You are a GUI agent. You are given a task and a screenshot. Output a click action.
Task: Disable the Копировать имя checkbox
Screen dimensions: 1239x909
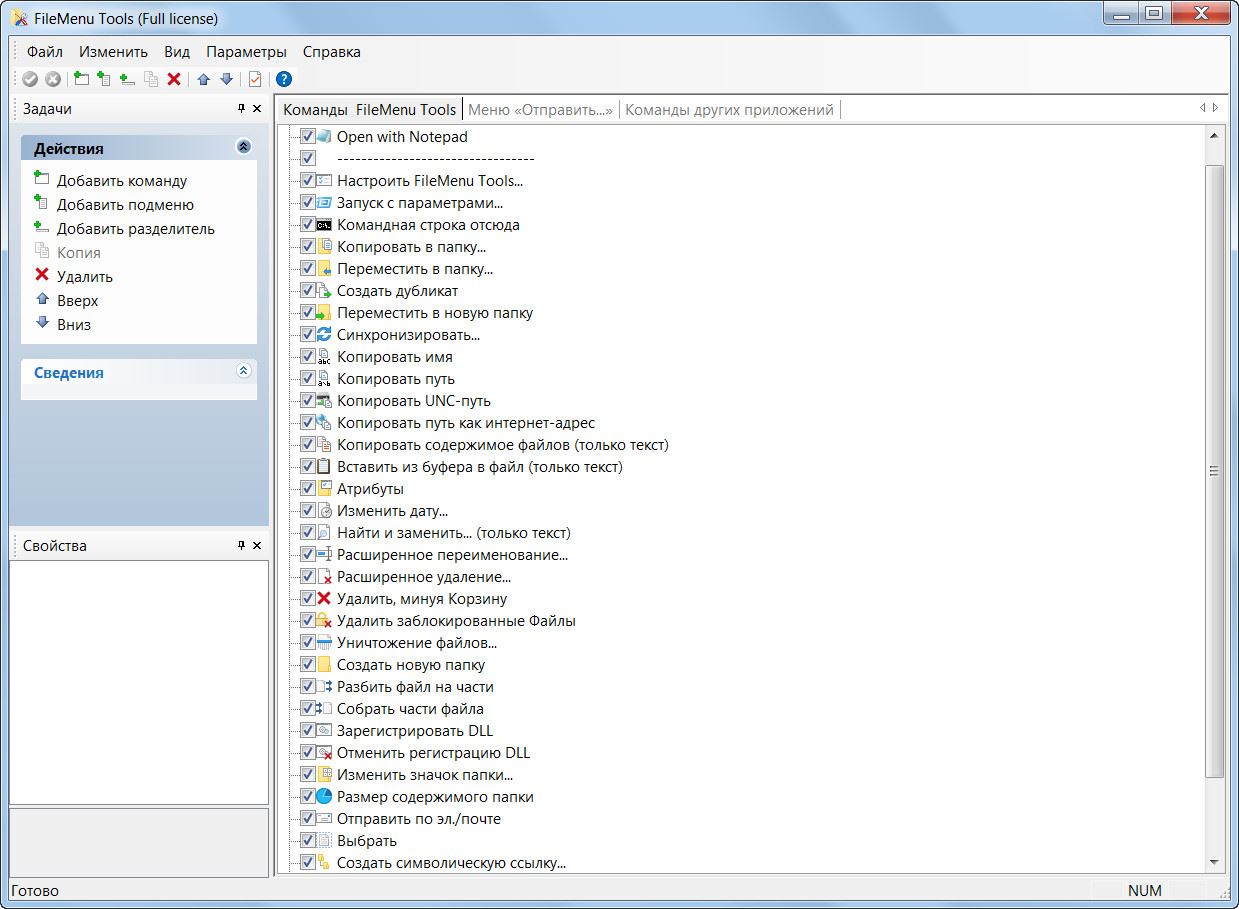(x=308, y=357)
